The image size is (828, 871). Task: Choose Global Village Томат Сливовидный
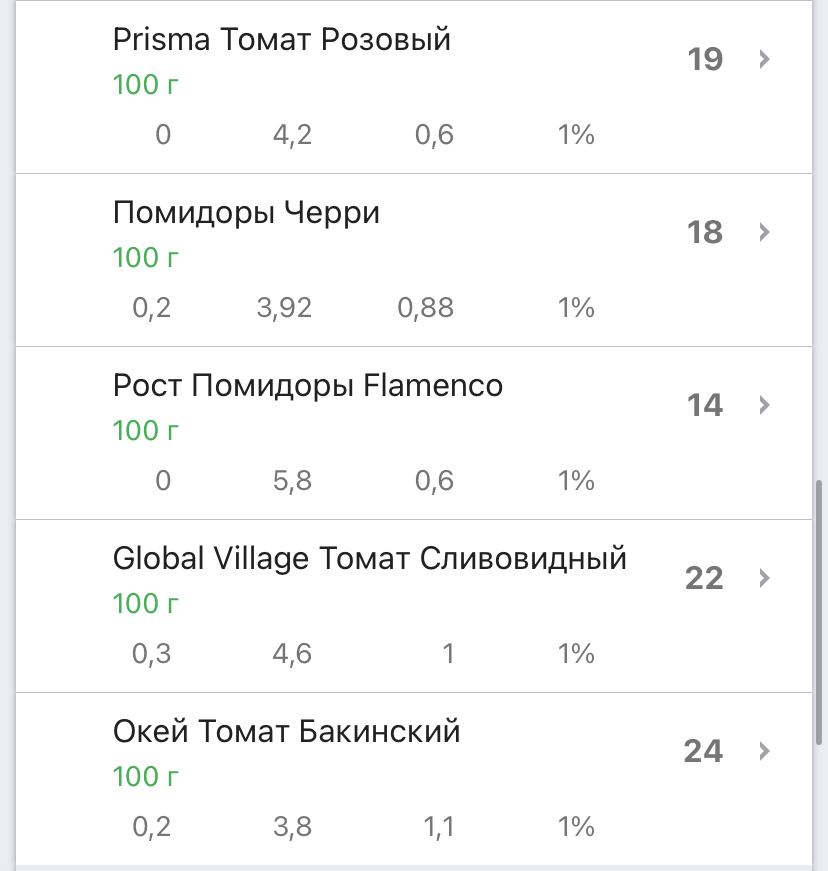click(370, 558)
